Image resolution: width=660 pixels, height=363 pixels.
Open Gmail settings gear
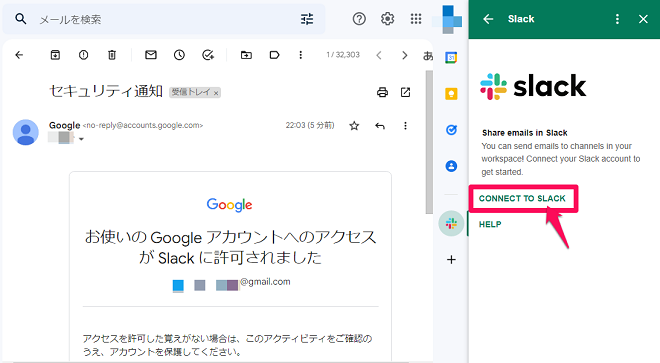387,19
